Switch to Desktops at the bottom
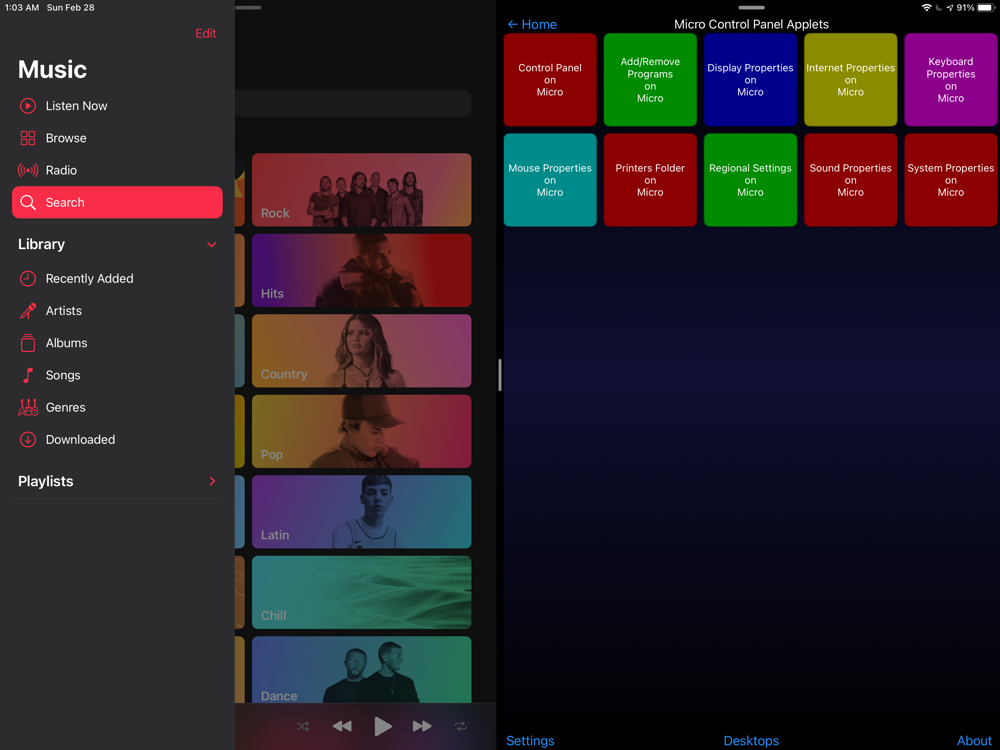1000x750 pixels. coord(751,740)
